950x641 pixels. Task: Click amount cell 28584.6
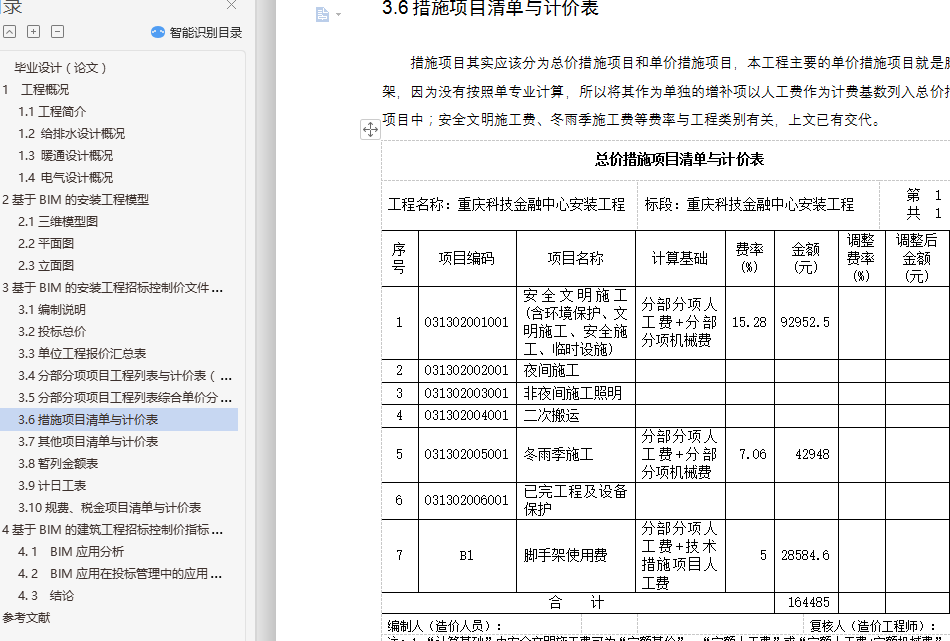(x=805, y=556)
